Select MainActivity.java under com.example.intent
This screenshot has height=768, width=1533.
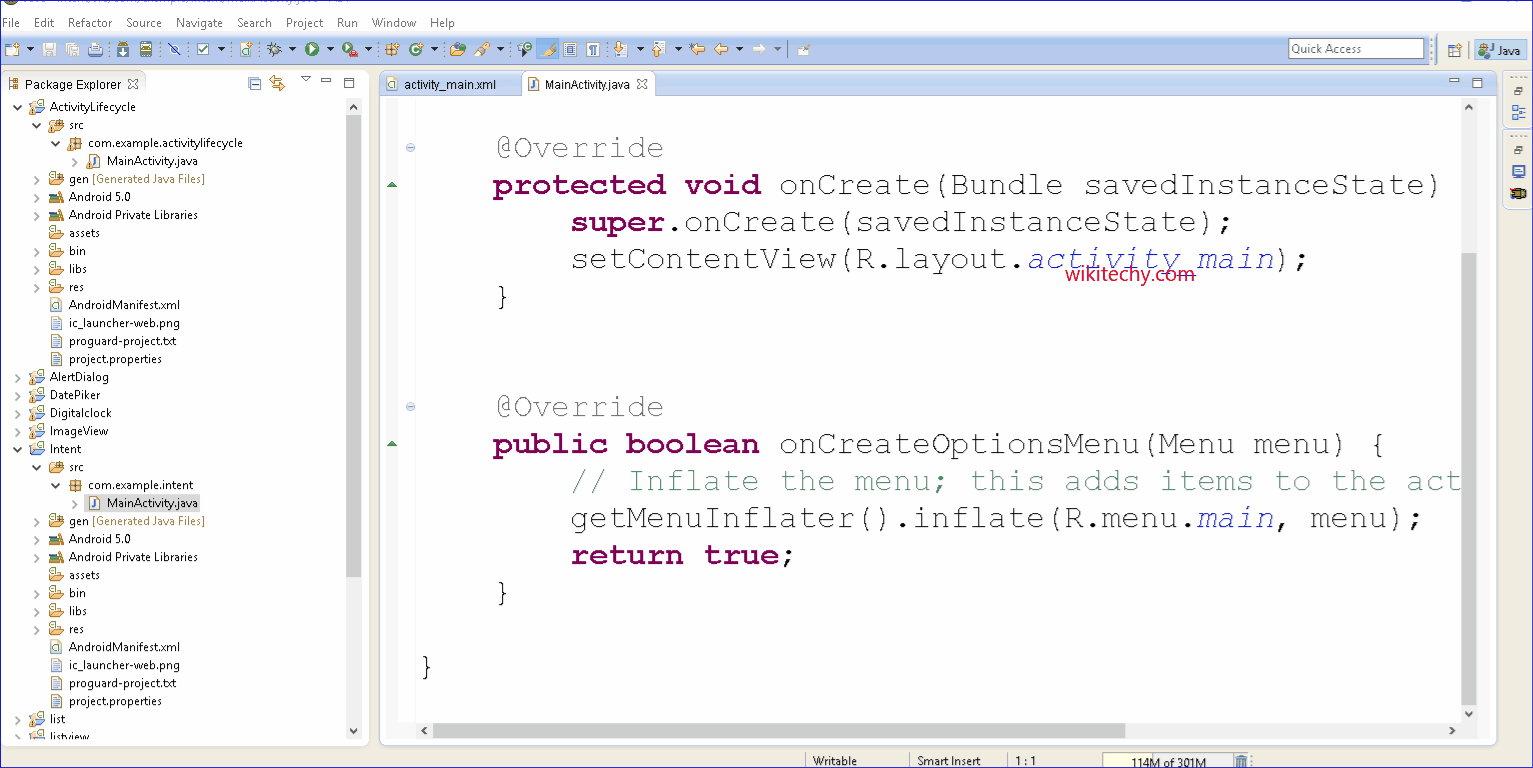[x=152, y=503]
